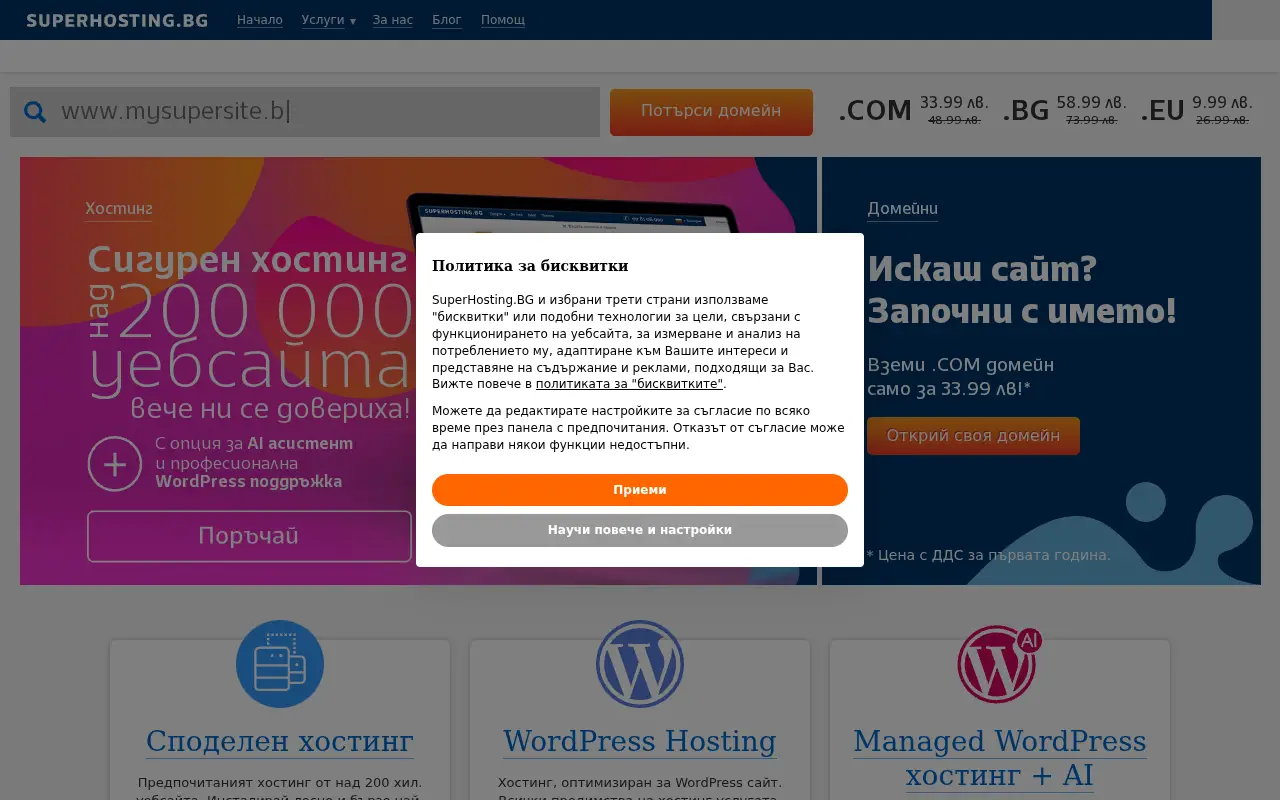Click the blue WordPress Hosting logo

tap(640, 664)
